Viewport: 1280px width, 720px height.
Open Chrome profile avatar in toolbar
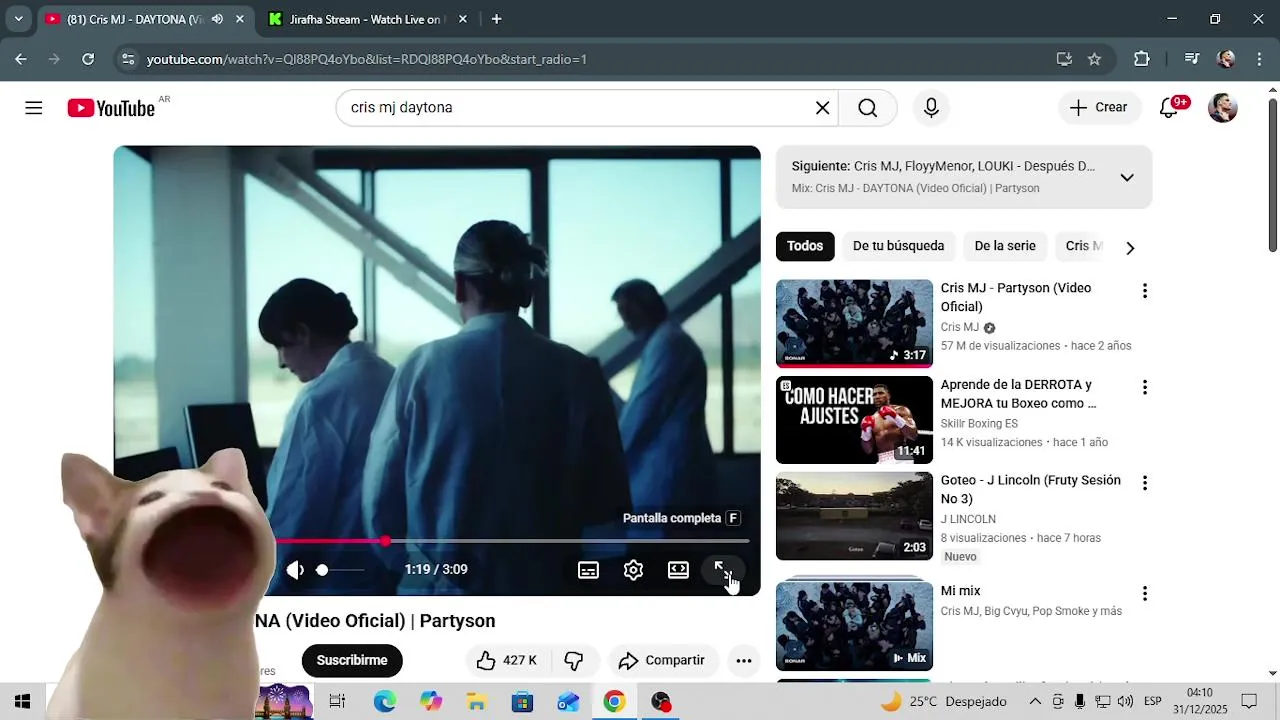pos(1226,59)
